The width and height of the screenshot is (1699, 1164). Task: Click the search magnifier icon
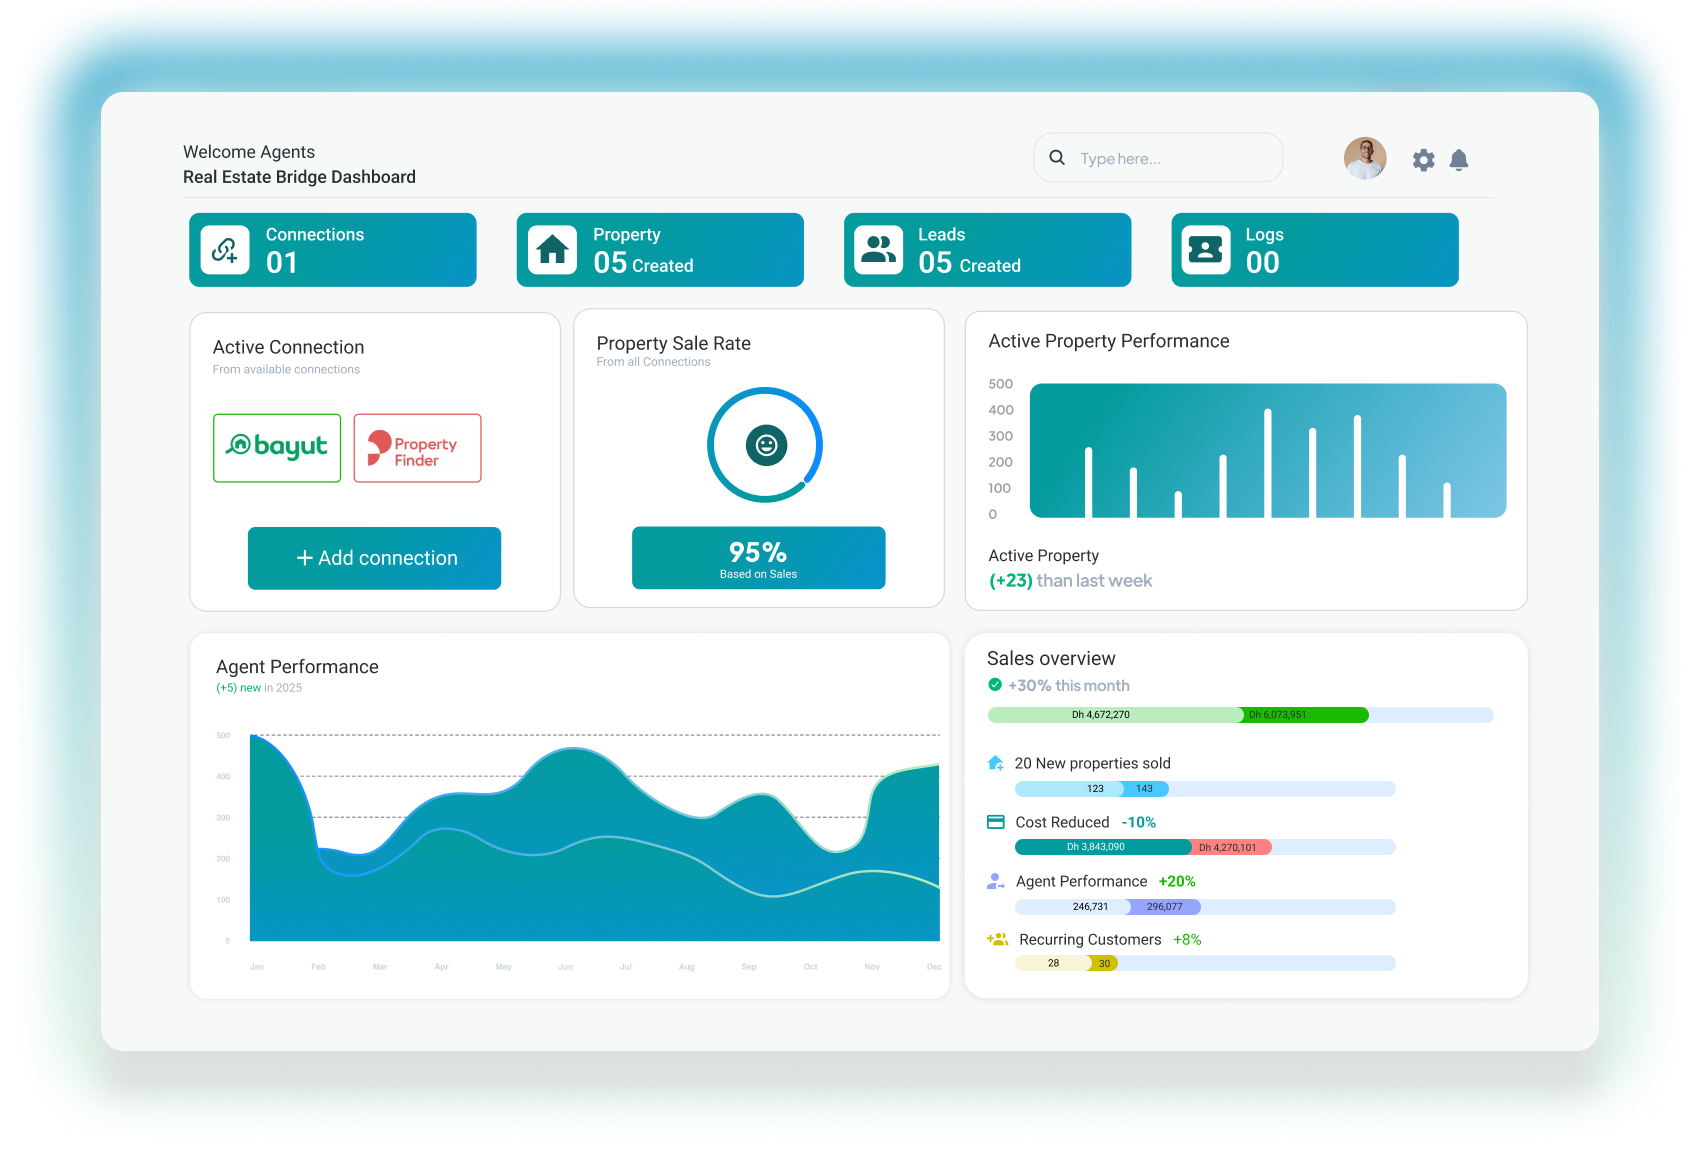click(x=1057, y=157)
